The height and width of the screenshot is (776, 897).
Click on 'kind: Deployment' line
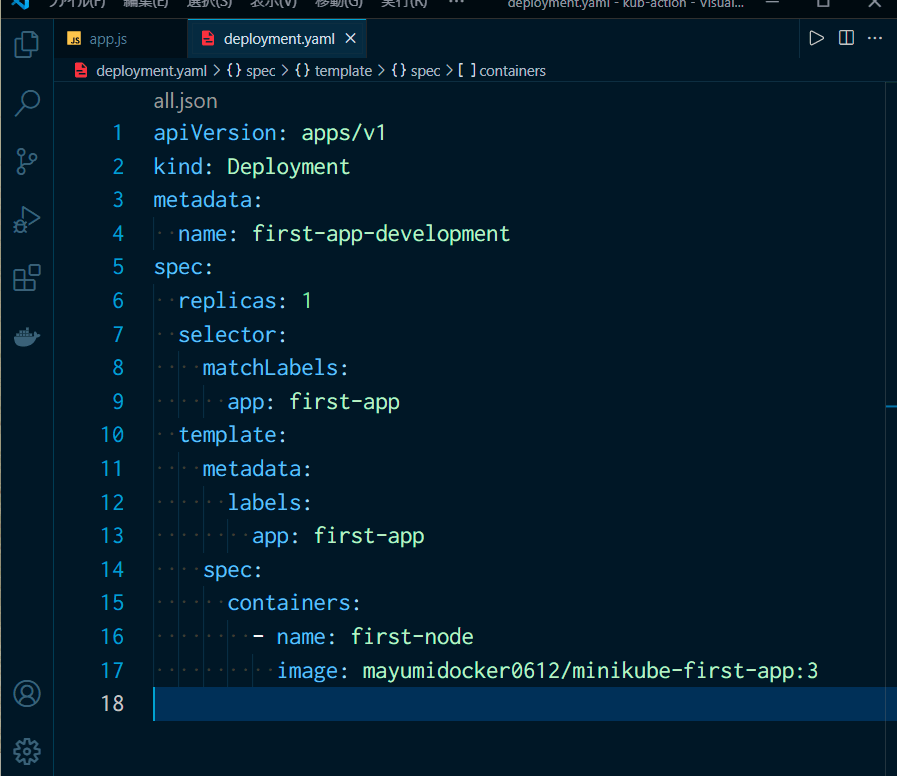click(252, 167)
